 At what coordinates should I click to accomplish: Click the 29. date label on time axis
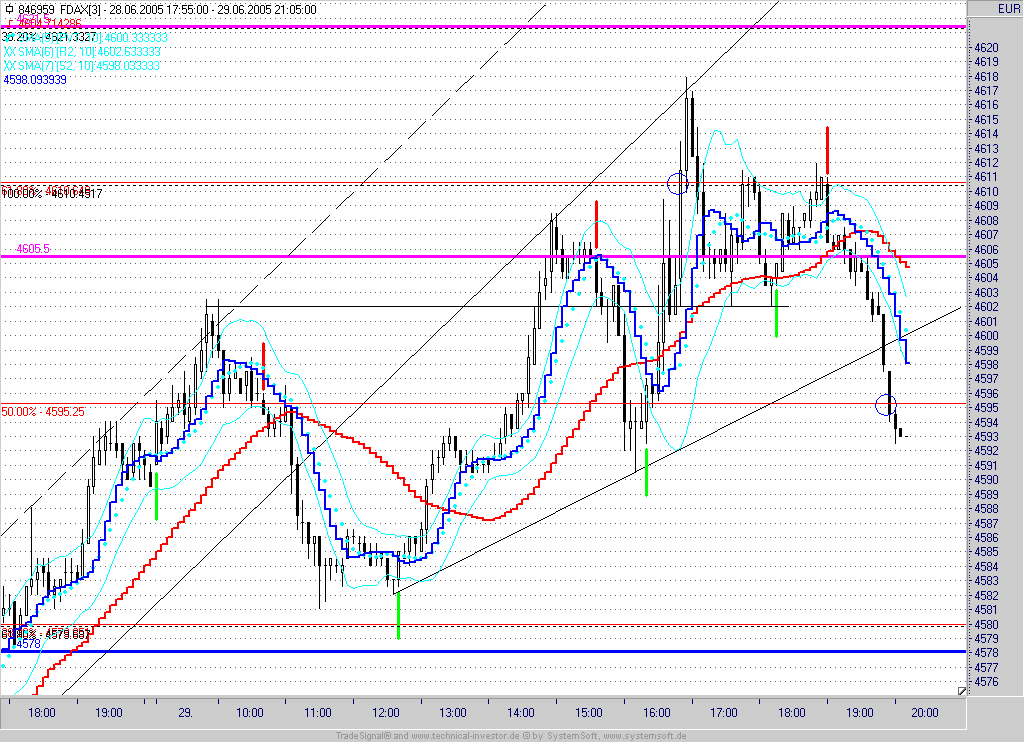[x=185, y=713]
